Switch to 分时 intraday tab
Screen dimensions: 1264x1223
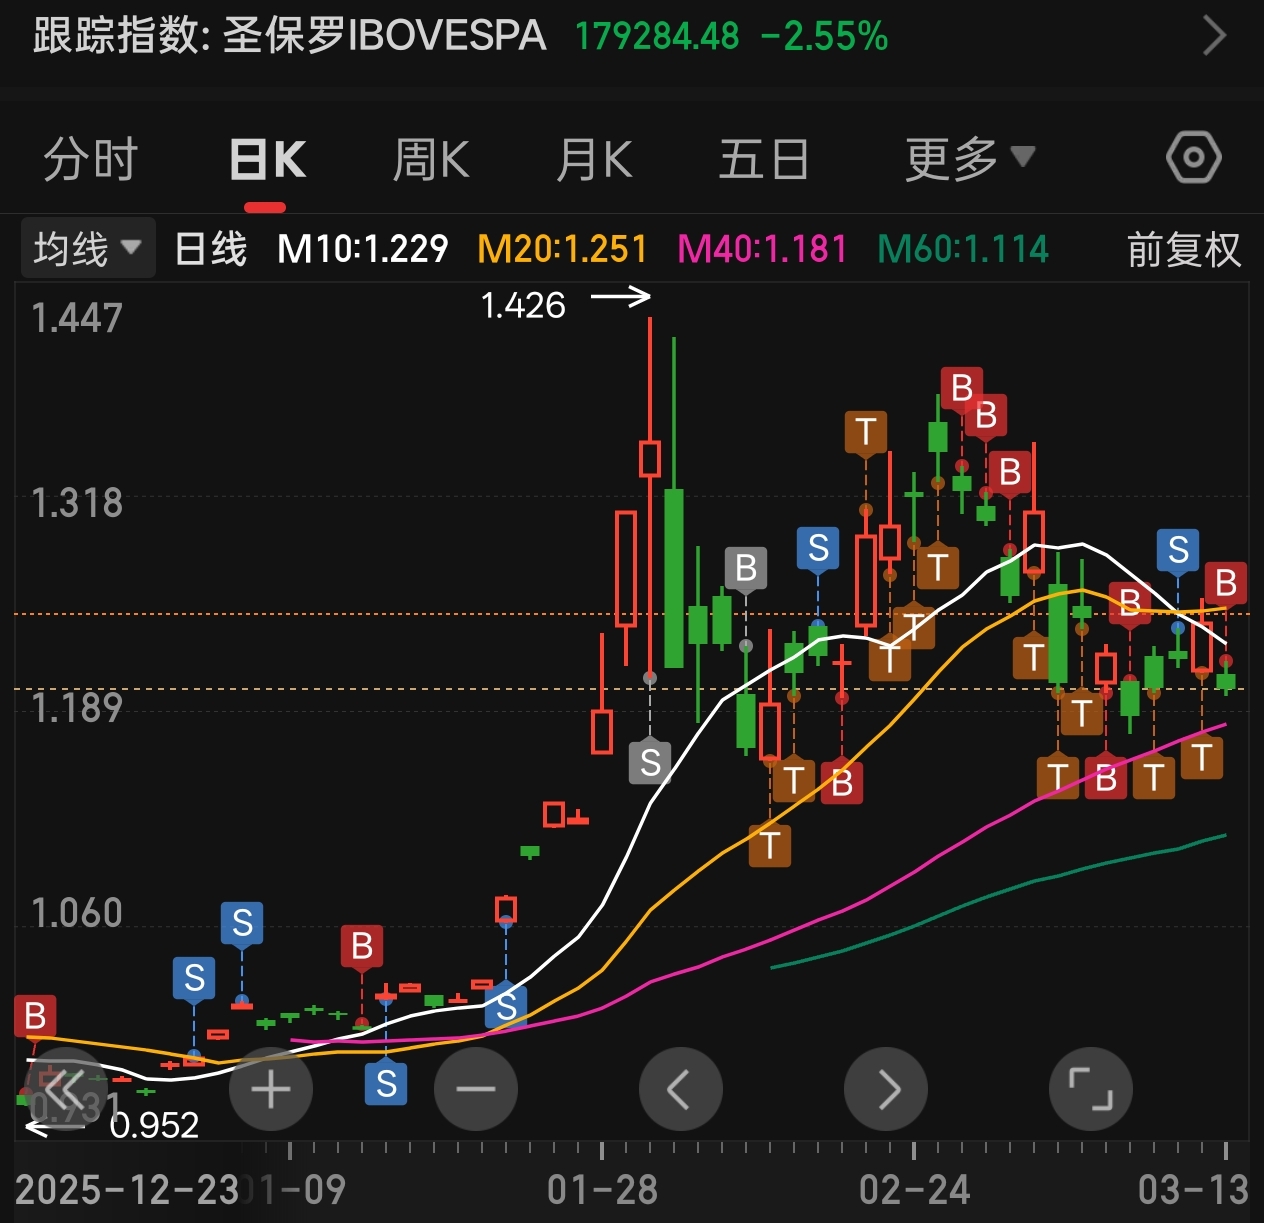pos(90,160)
